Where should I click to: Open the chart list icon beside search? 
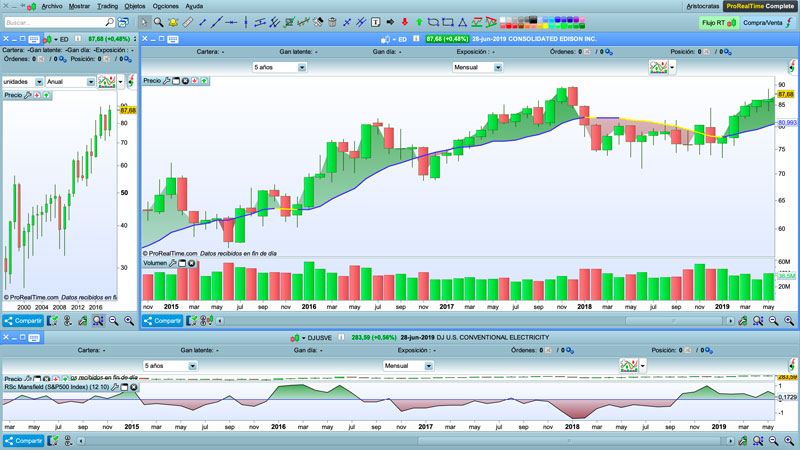click(x=123, y=22)
